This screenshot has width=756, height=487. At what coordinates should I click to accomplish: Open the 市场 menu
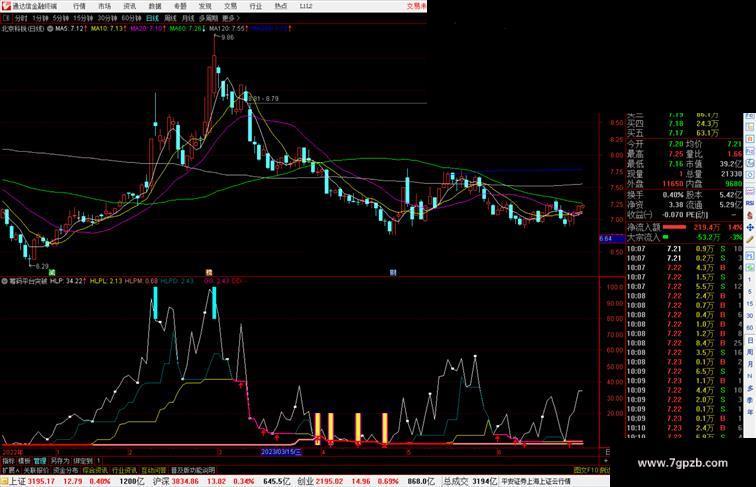click(105, 6)
